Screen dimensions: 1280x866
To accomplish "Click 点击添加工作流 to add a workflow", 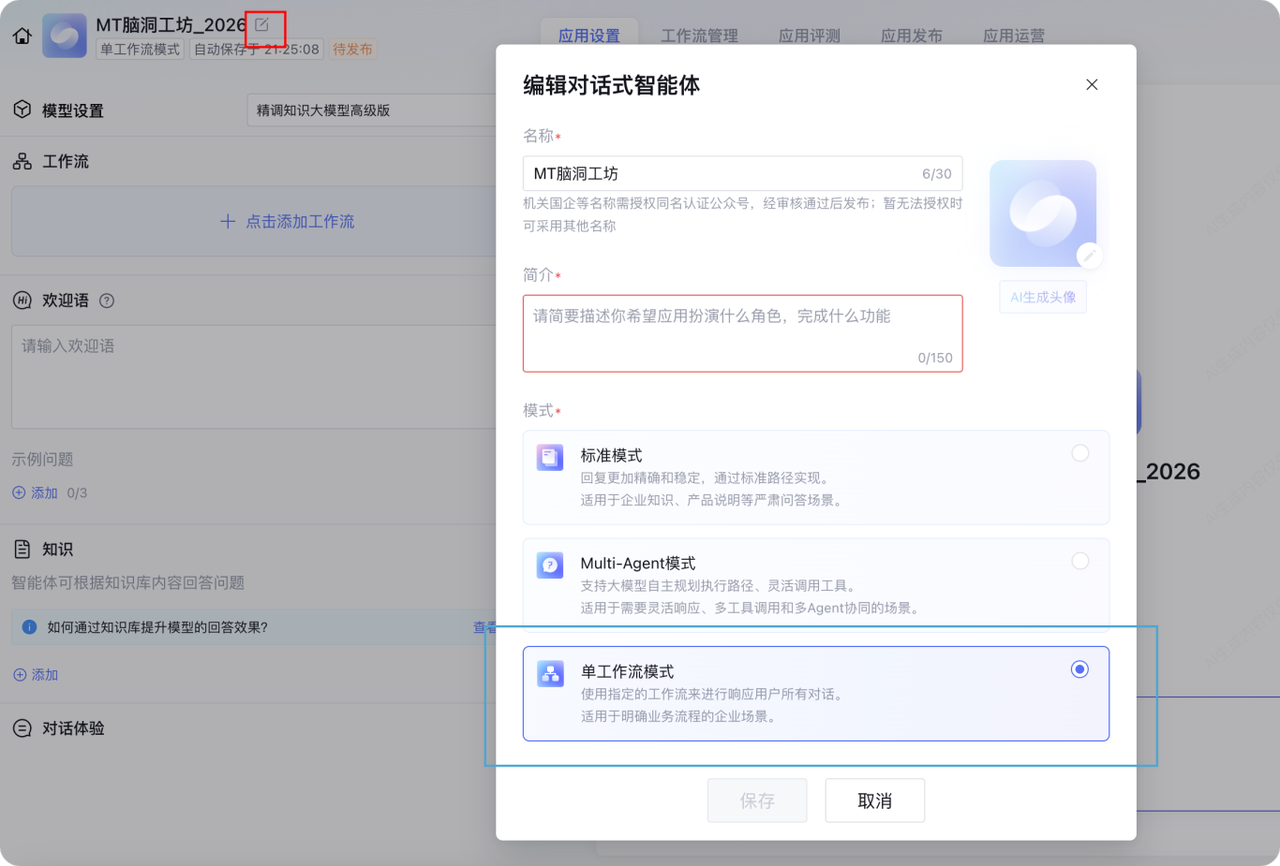I will (x=288, y=222).
